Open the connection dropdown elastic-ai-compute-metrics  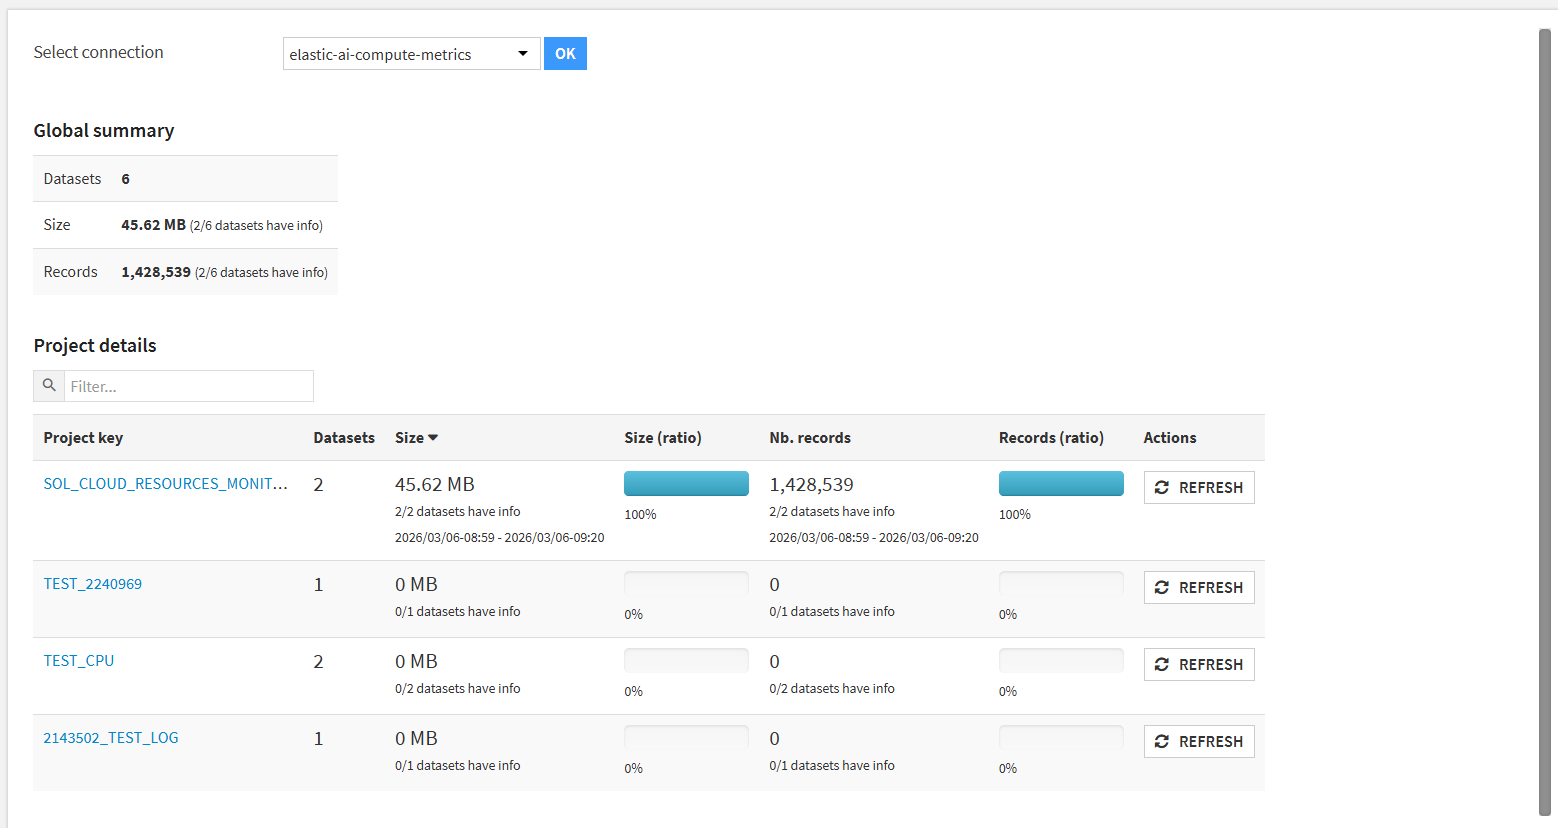tap(411, 54)
